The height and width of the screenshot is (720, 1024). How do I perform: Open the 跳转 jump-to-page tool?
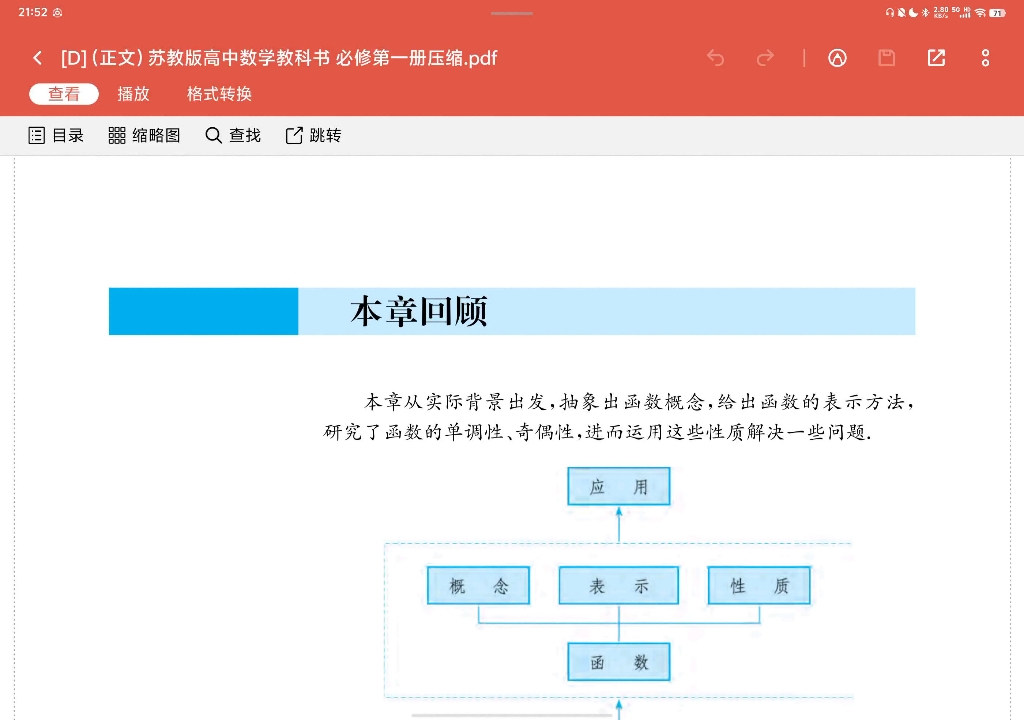(313, 135)
